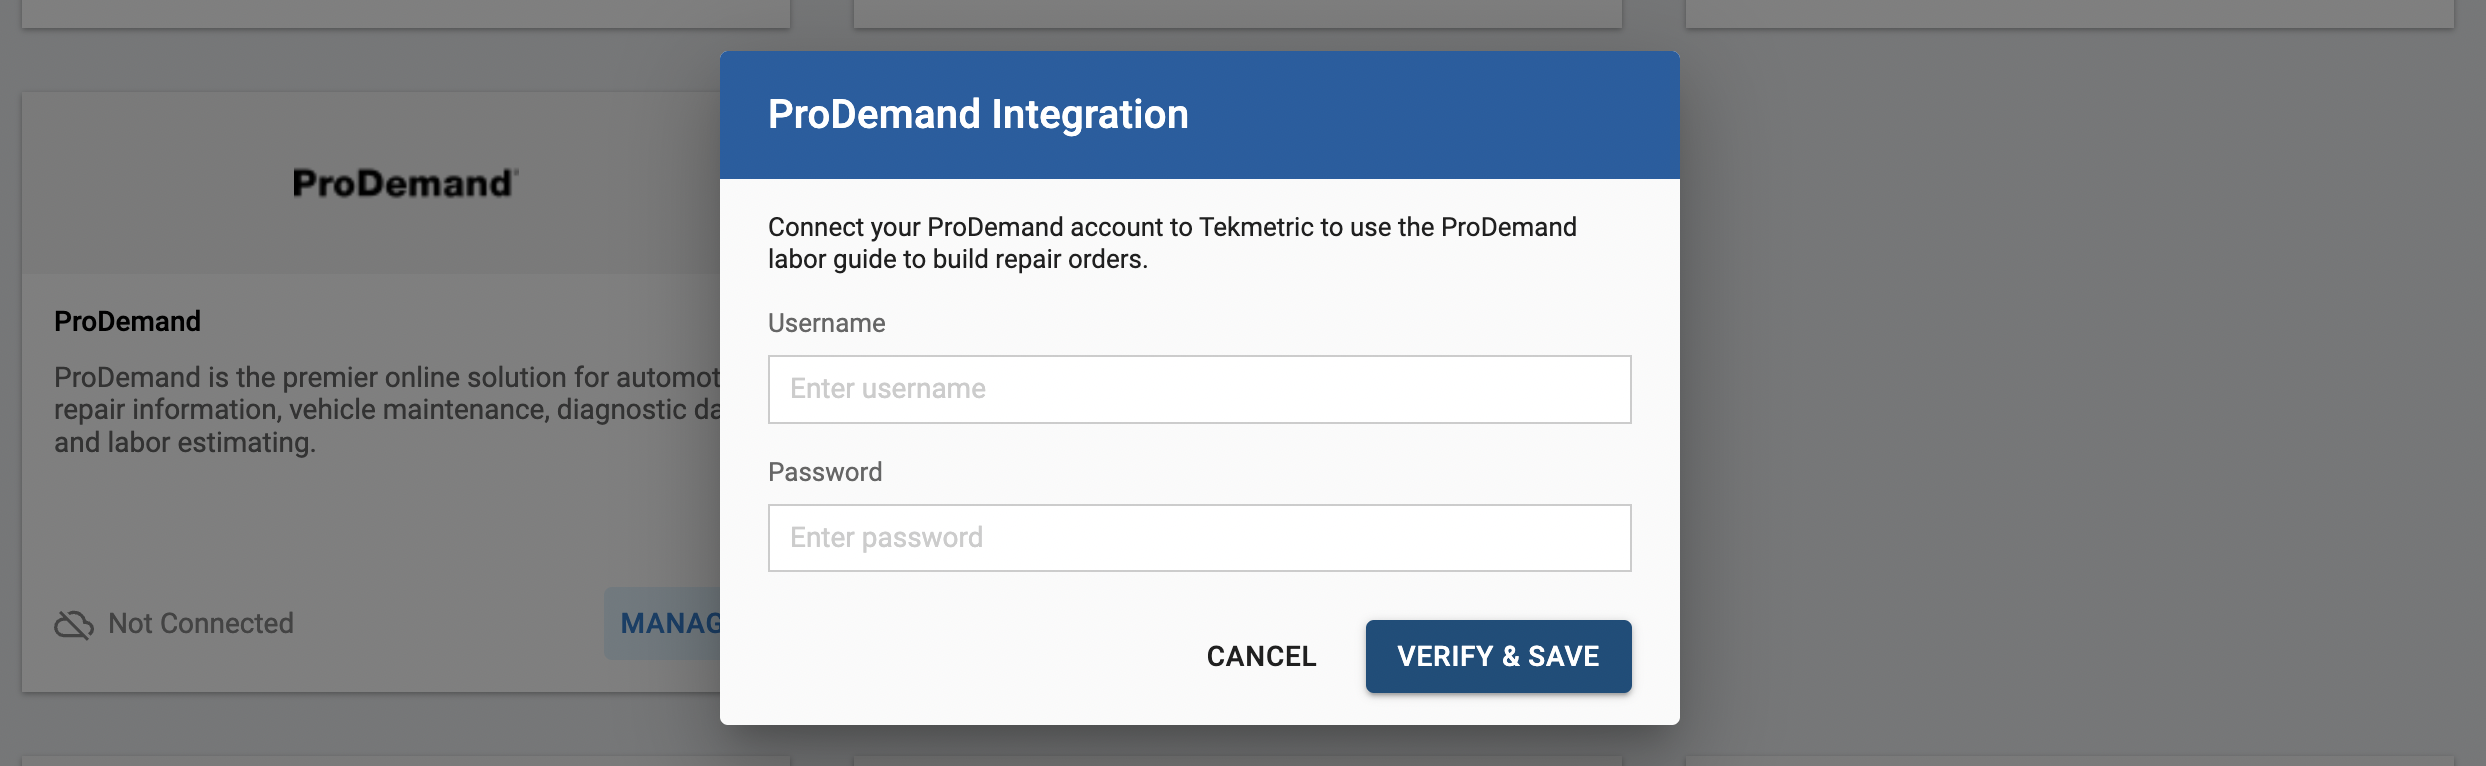Click the Not Connected cloud icon
The height and width of the screenshot is (766, 2486).
click(74, 624)
